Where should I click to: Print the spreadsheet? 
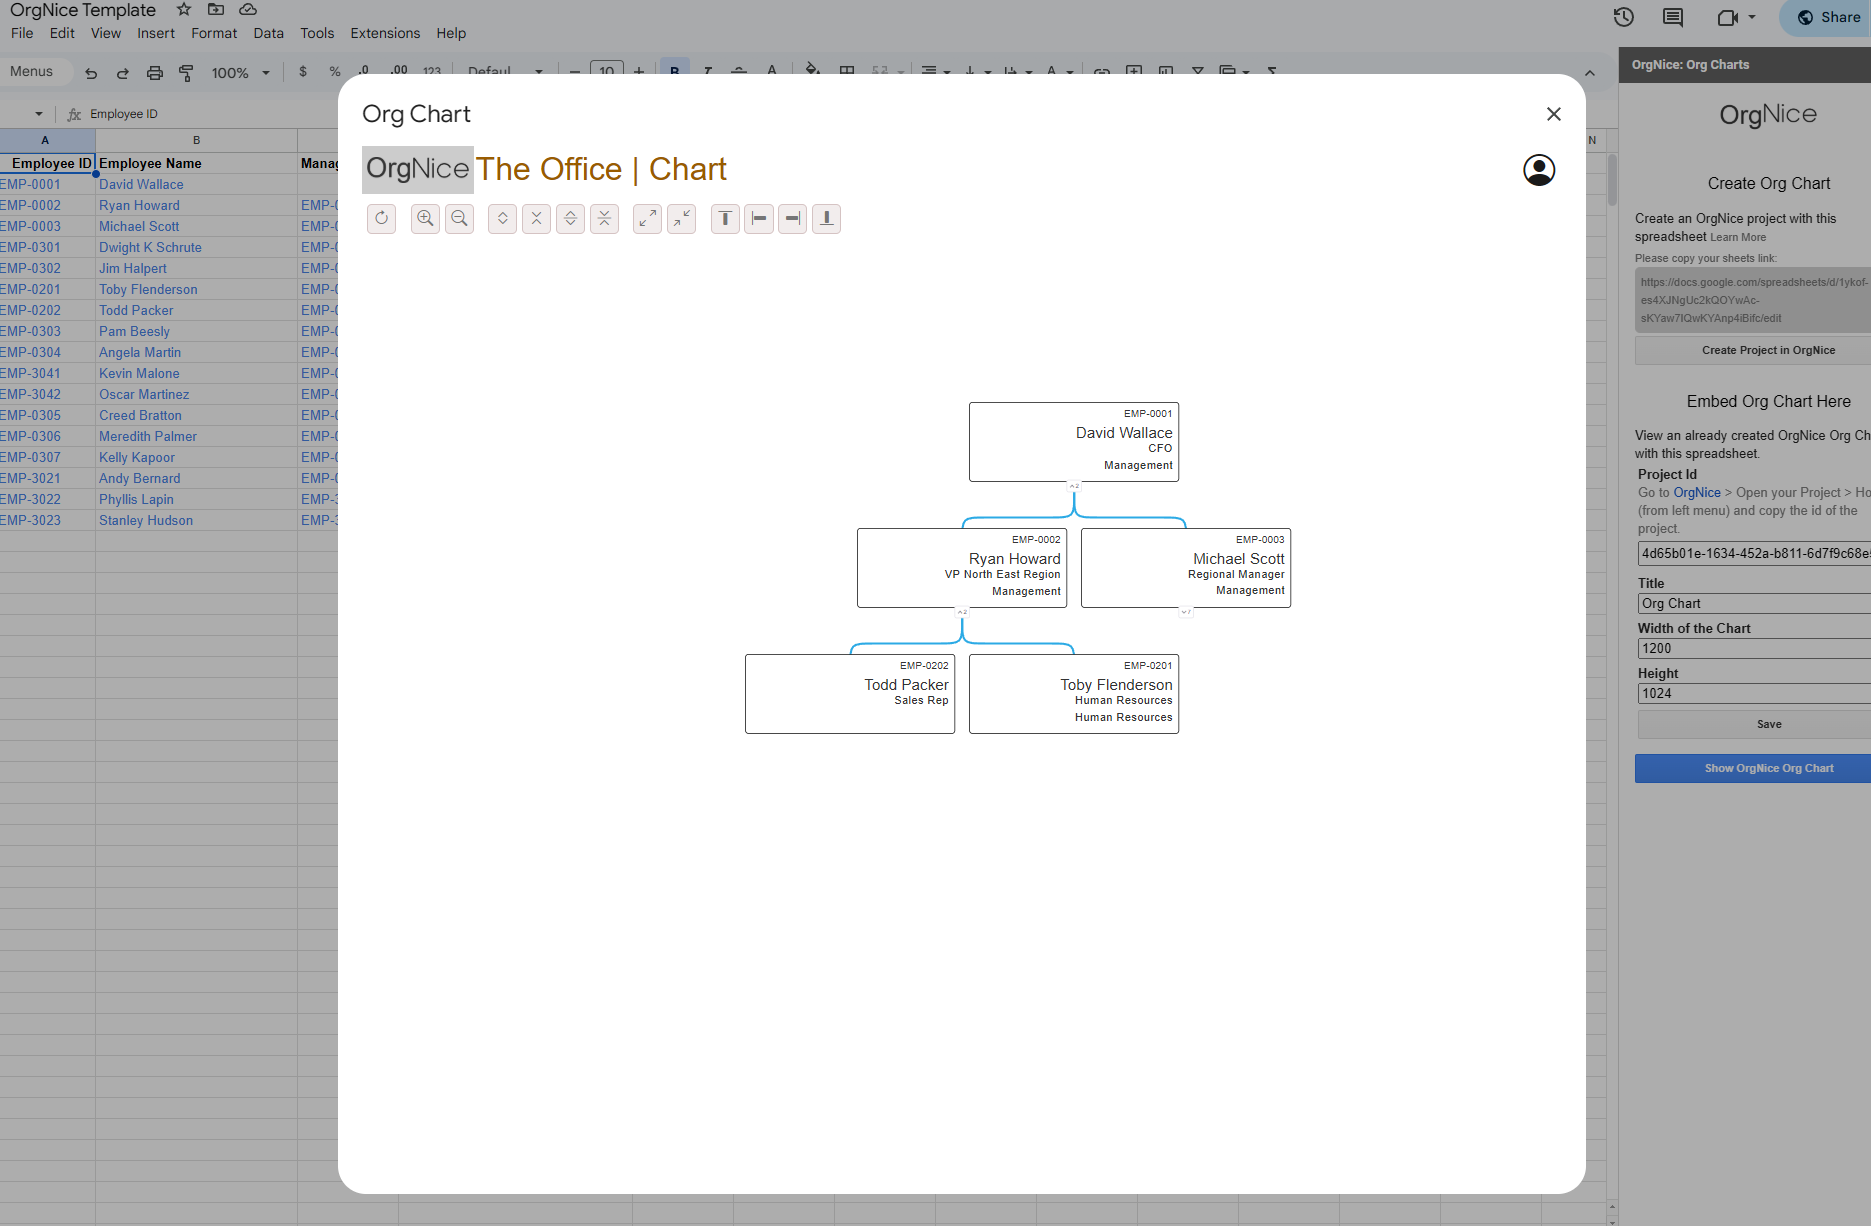click(x=155, y=72)
